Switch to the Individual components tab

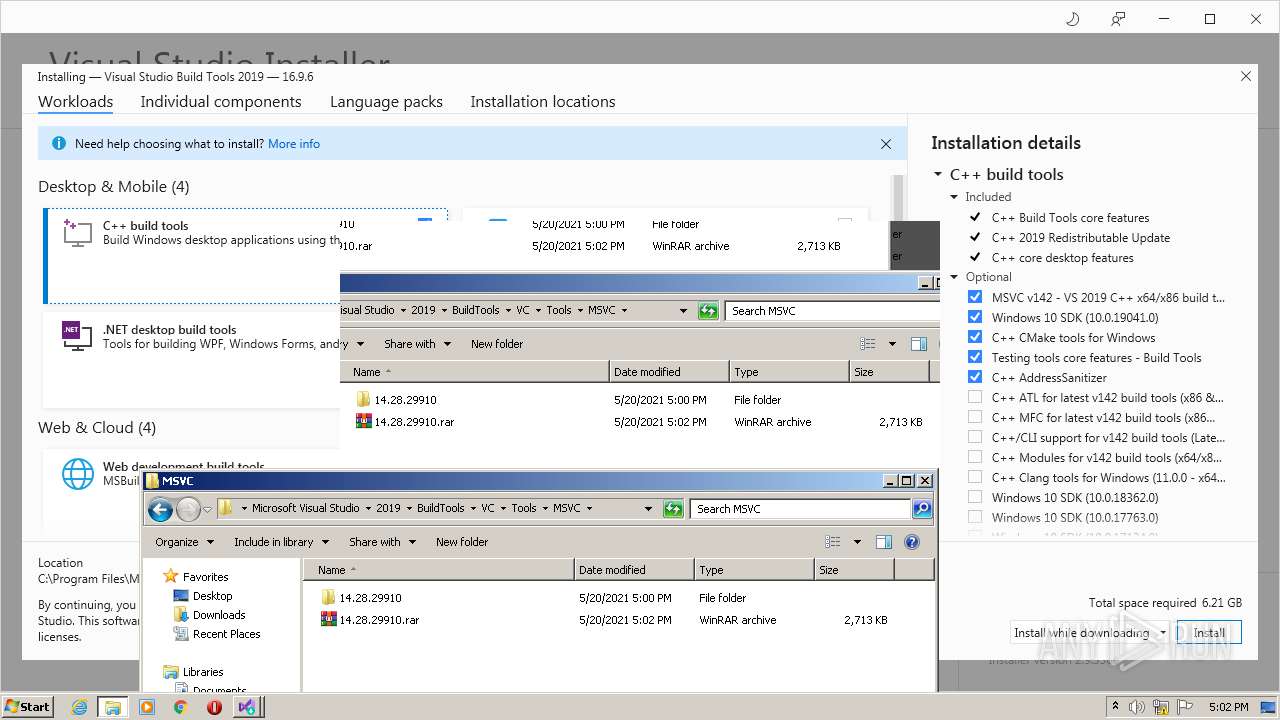(x=221, y=102)
